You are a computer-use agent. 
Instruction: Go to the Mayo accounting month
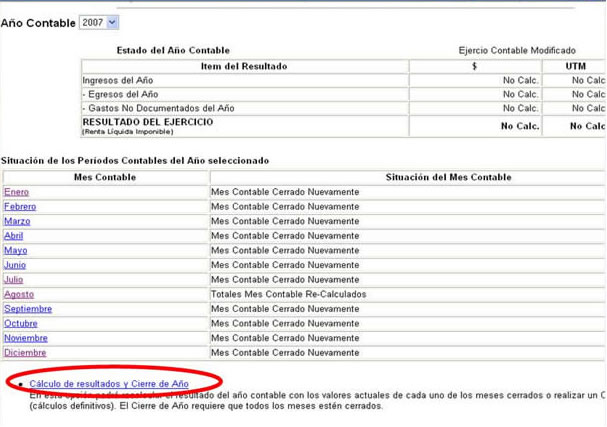15,251
